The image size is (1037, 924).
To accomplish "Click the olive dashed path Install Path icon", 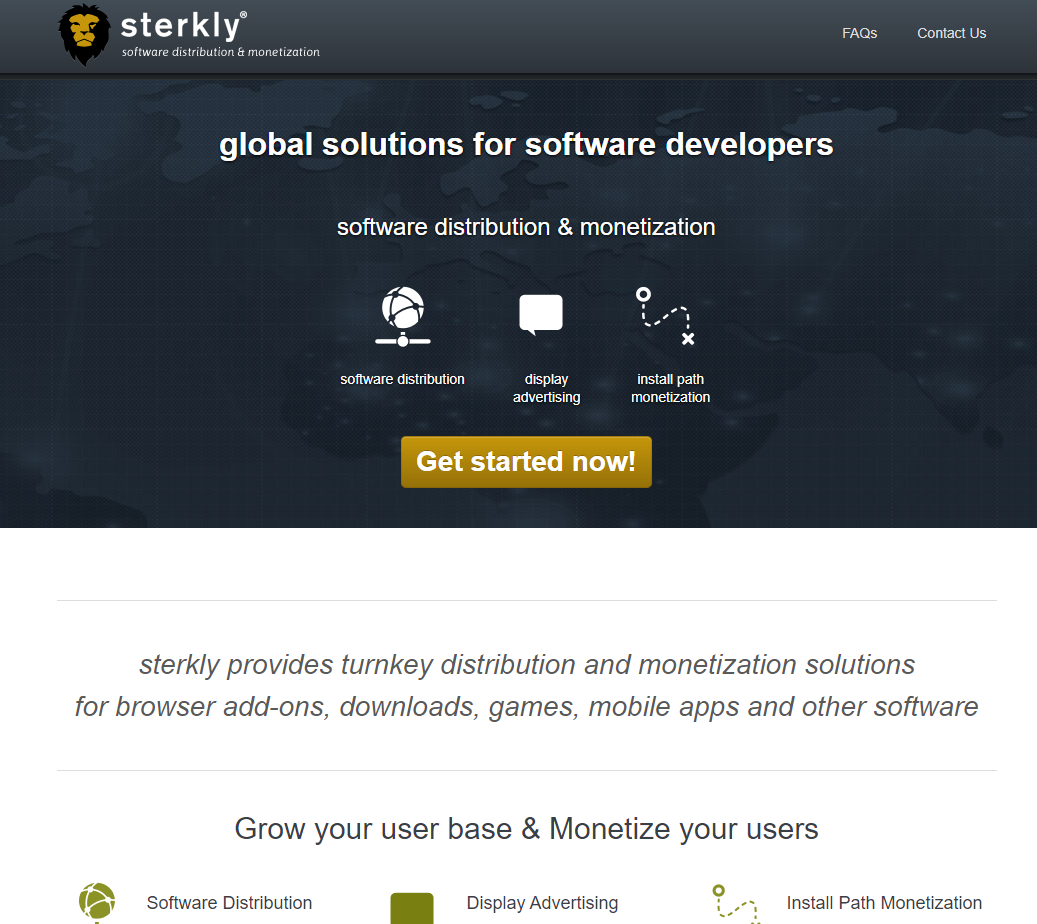I will click(x=735, y=904).
